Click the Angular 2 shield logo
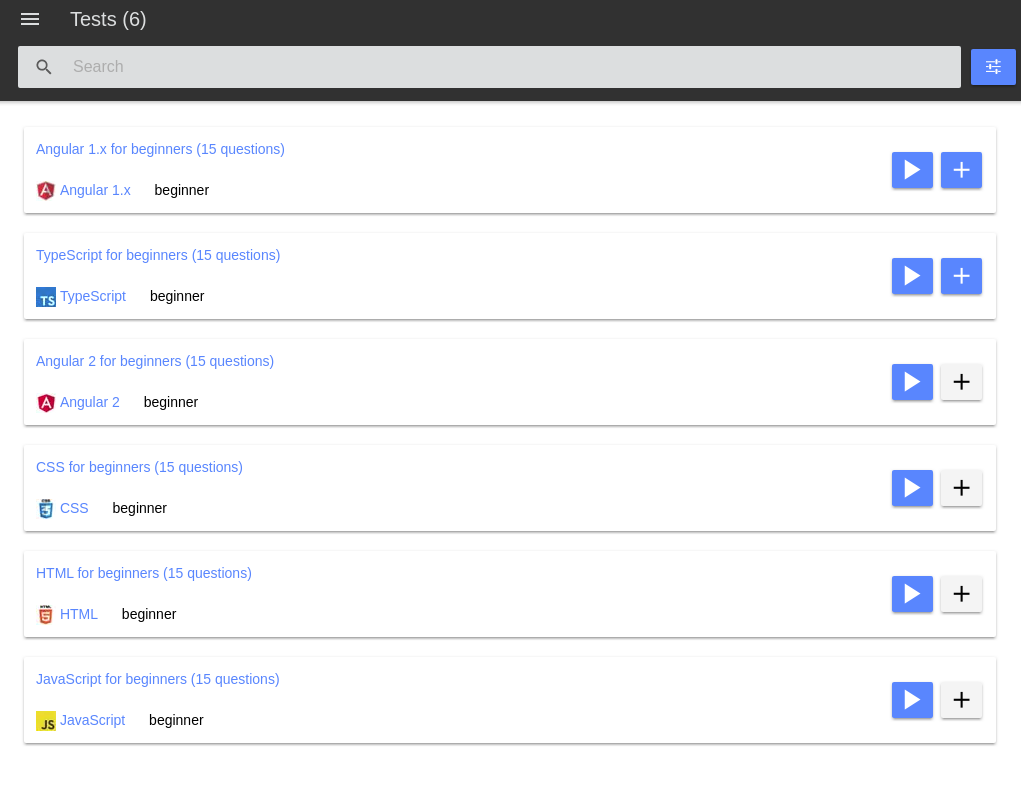Image resolution: width=1021 pixels, height=794 pixels. [46, 403]
